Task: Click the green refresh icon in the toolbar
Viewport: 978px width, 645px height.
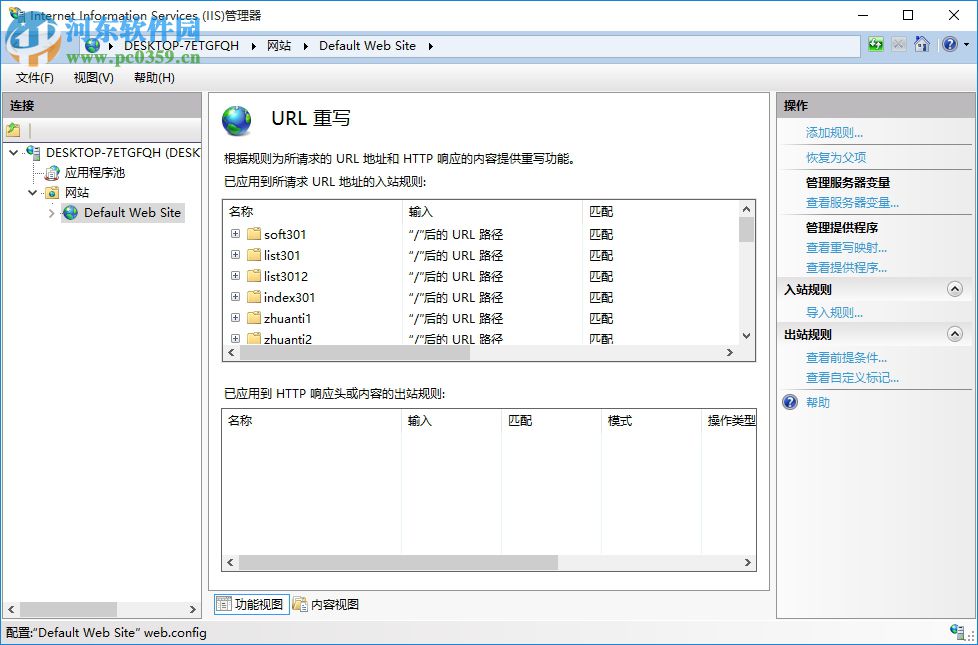Action: tap(875, 44)
